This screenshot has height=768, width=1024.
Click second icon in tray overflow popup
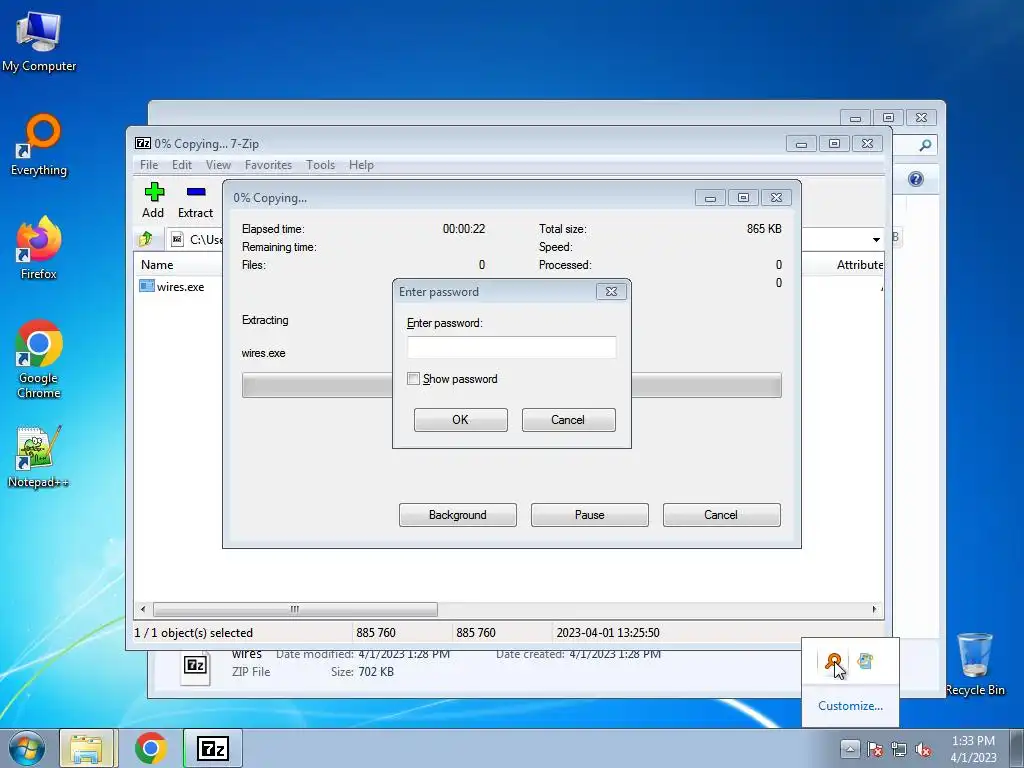click(x=865, y=662)
